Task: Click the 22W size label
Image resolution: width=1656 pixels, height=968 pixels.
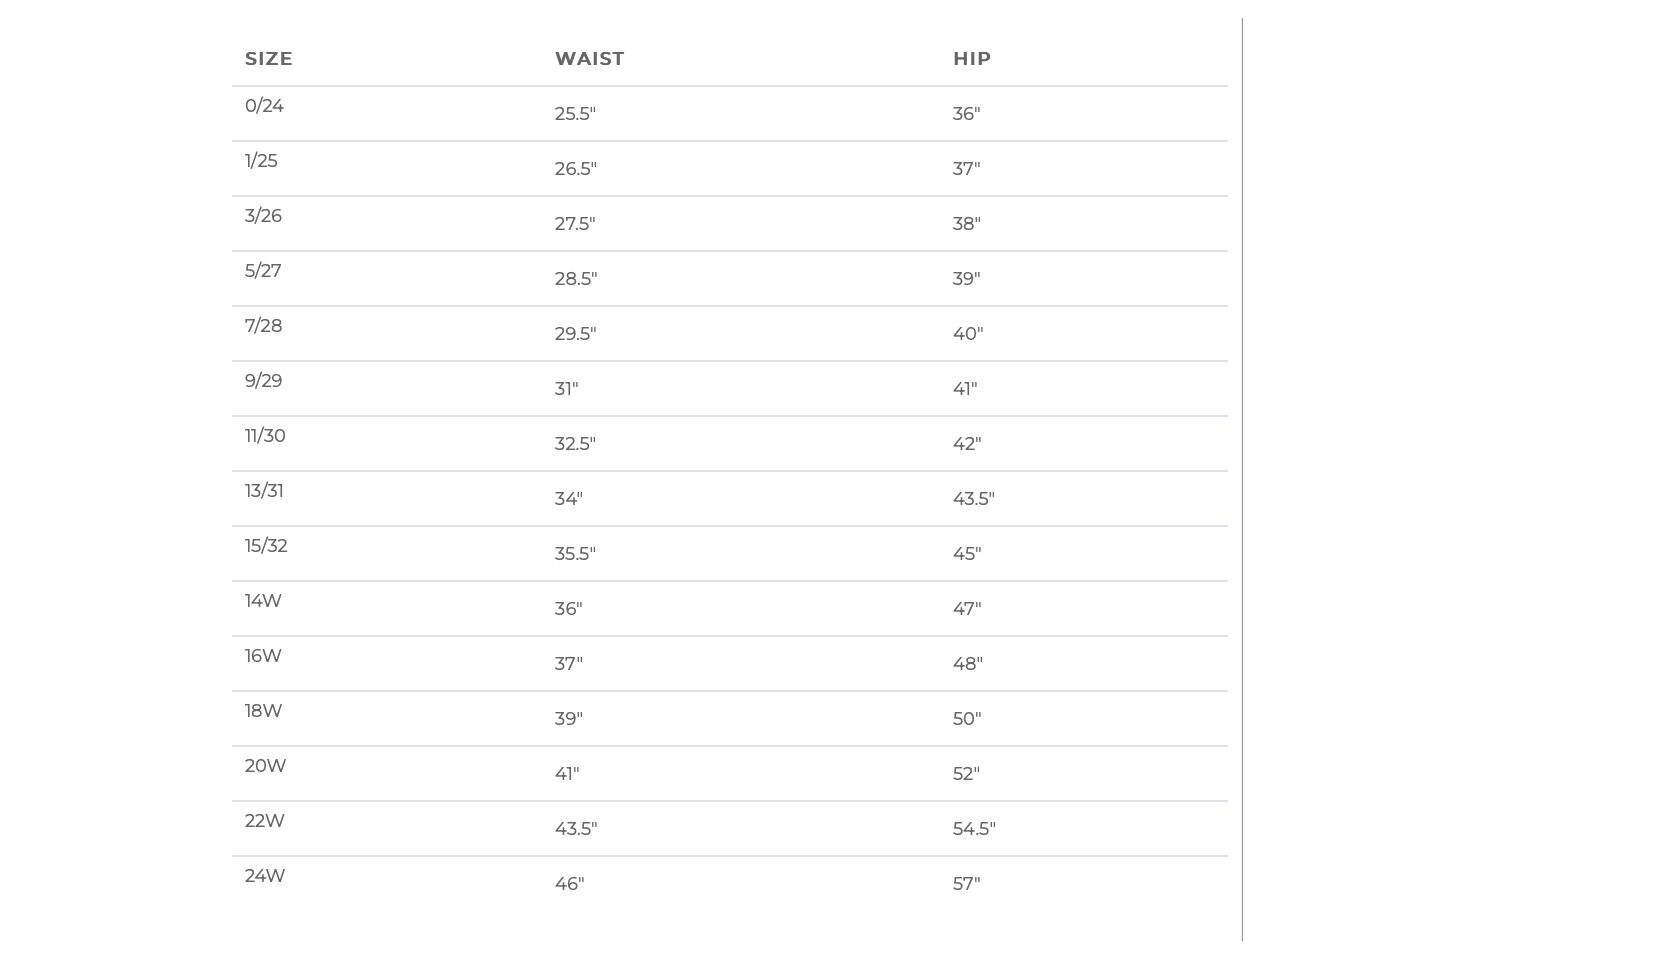Action: [264, 821]
